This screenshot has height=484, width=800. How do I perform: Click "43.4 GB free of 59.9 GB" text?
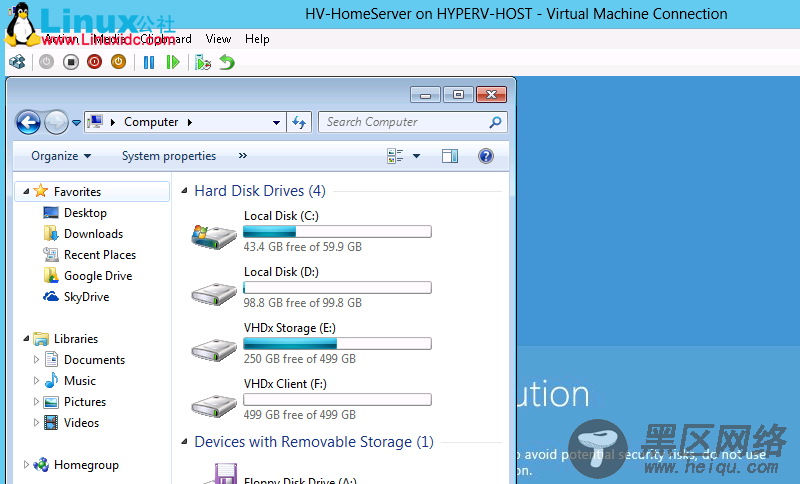tap(303, 247)
